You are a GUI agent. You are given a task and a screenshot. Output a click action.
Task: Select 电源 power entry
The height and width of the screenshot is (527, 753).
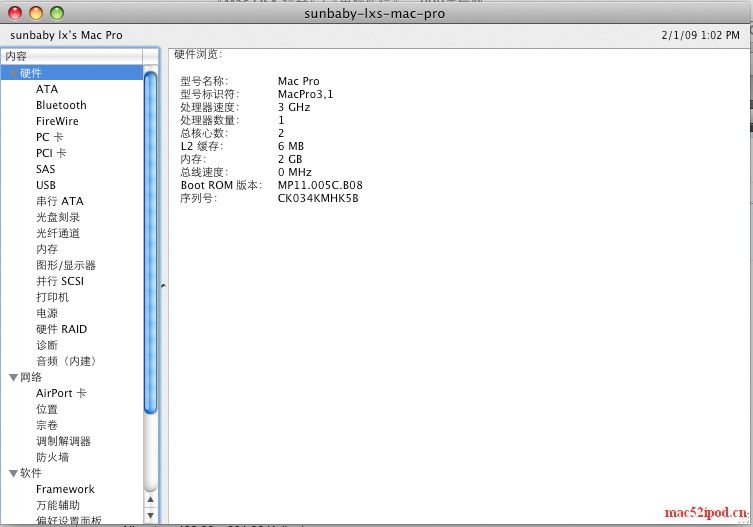click(x=47, y=313)
